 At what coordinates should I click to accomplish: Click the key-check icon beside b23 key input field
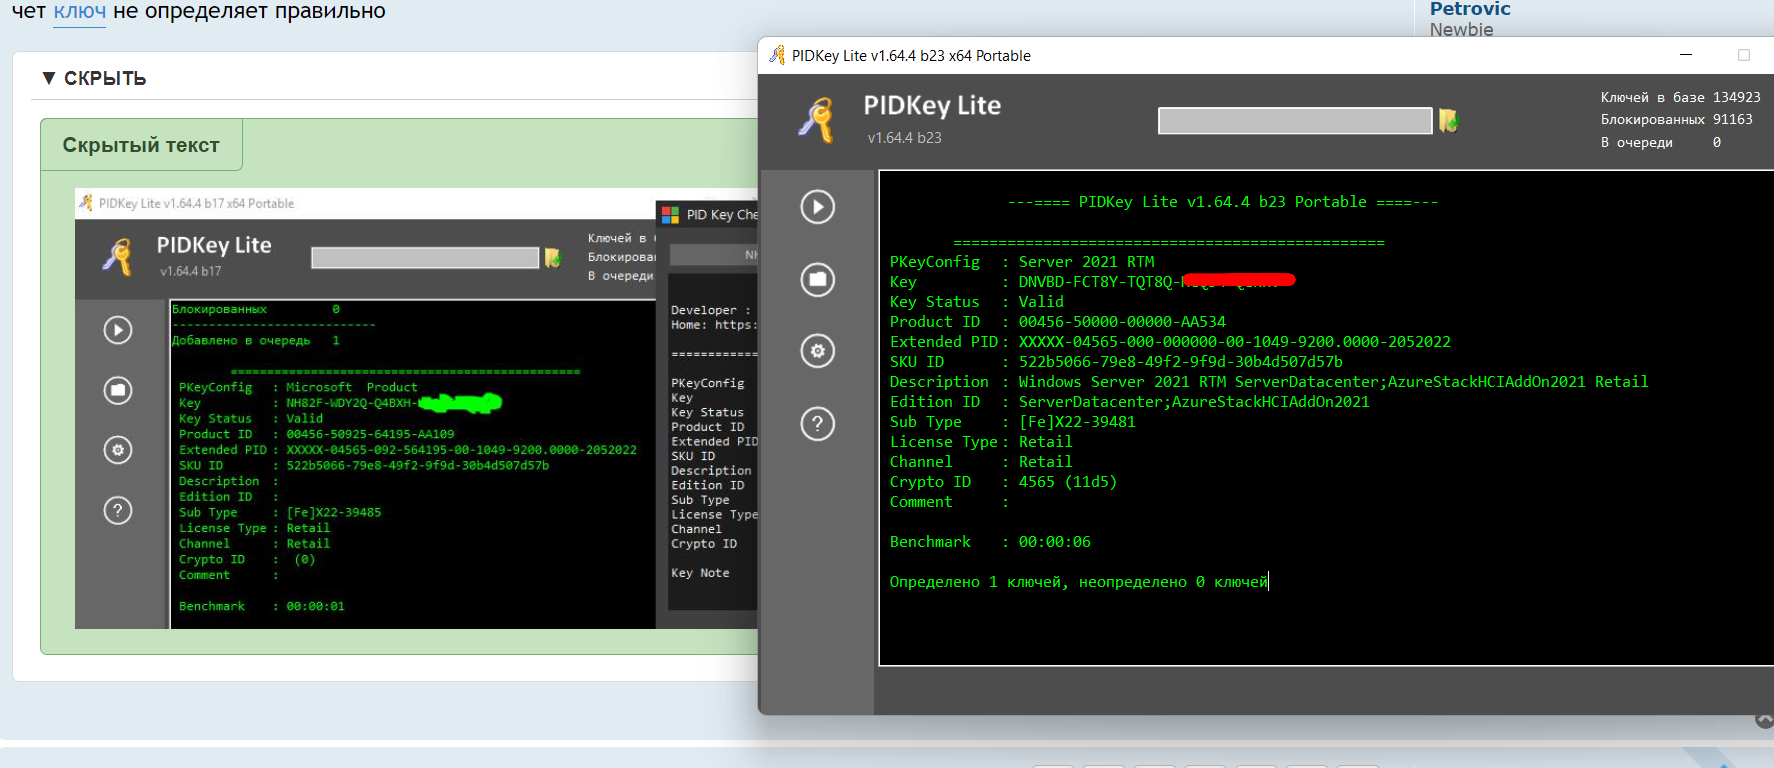point(1448,121)
